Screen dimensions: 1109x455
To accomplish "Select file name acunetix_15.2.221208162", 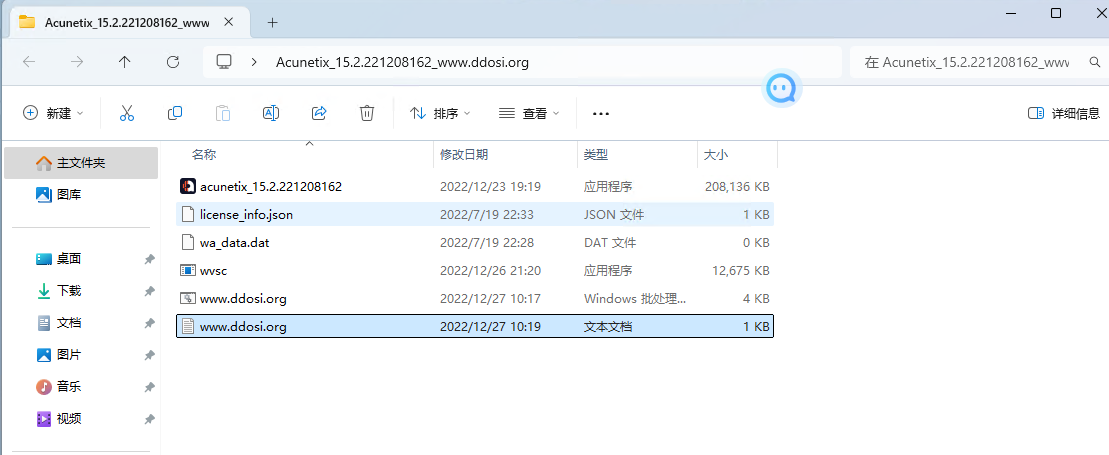I will (271, 187).
